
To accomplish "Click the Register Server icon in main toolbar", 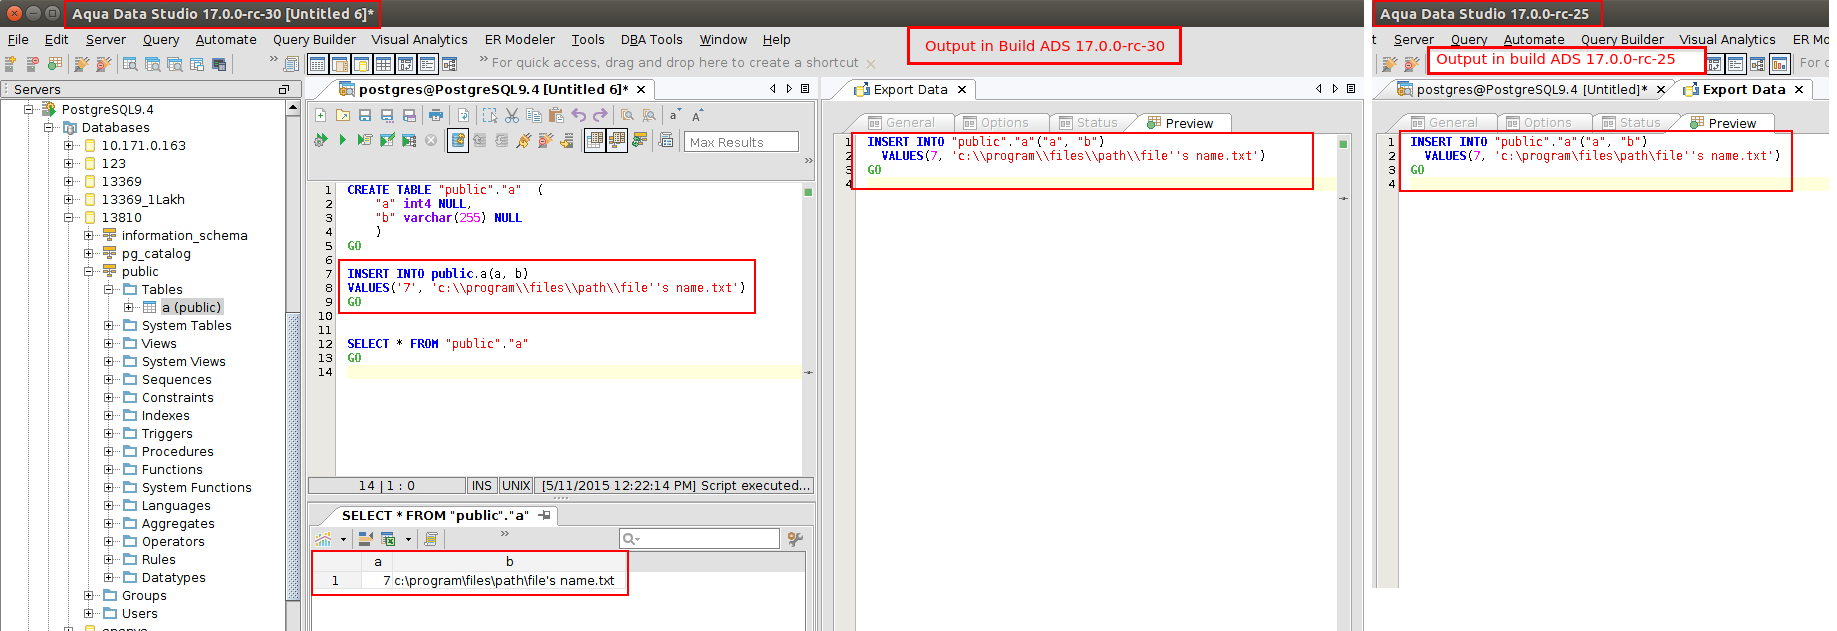I will pyautogui.click(x=10, y=63).
